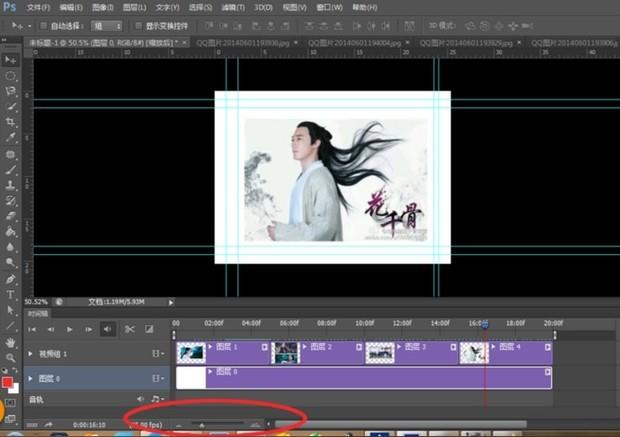Open the filmstrip menu for 图层 0 track

tap(158, 378)
